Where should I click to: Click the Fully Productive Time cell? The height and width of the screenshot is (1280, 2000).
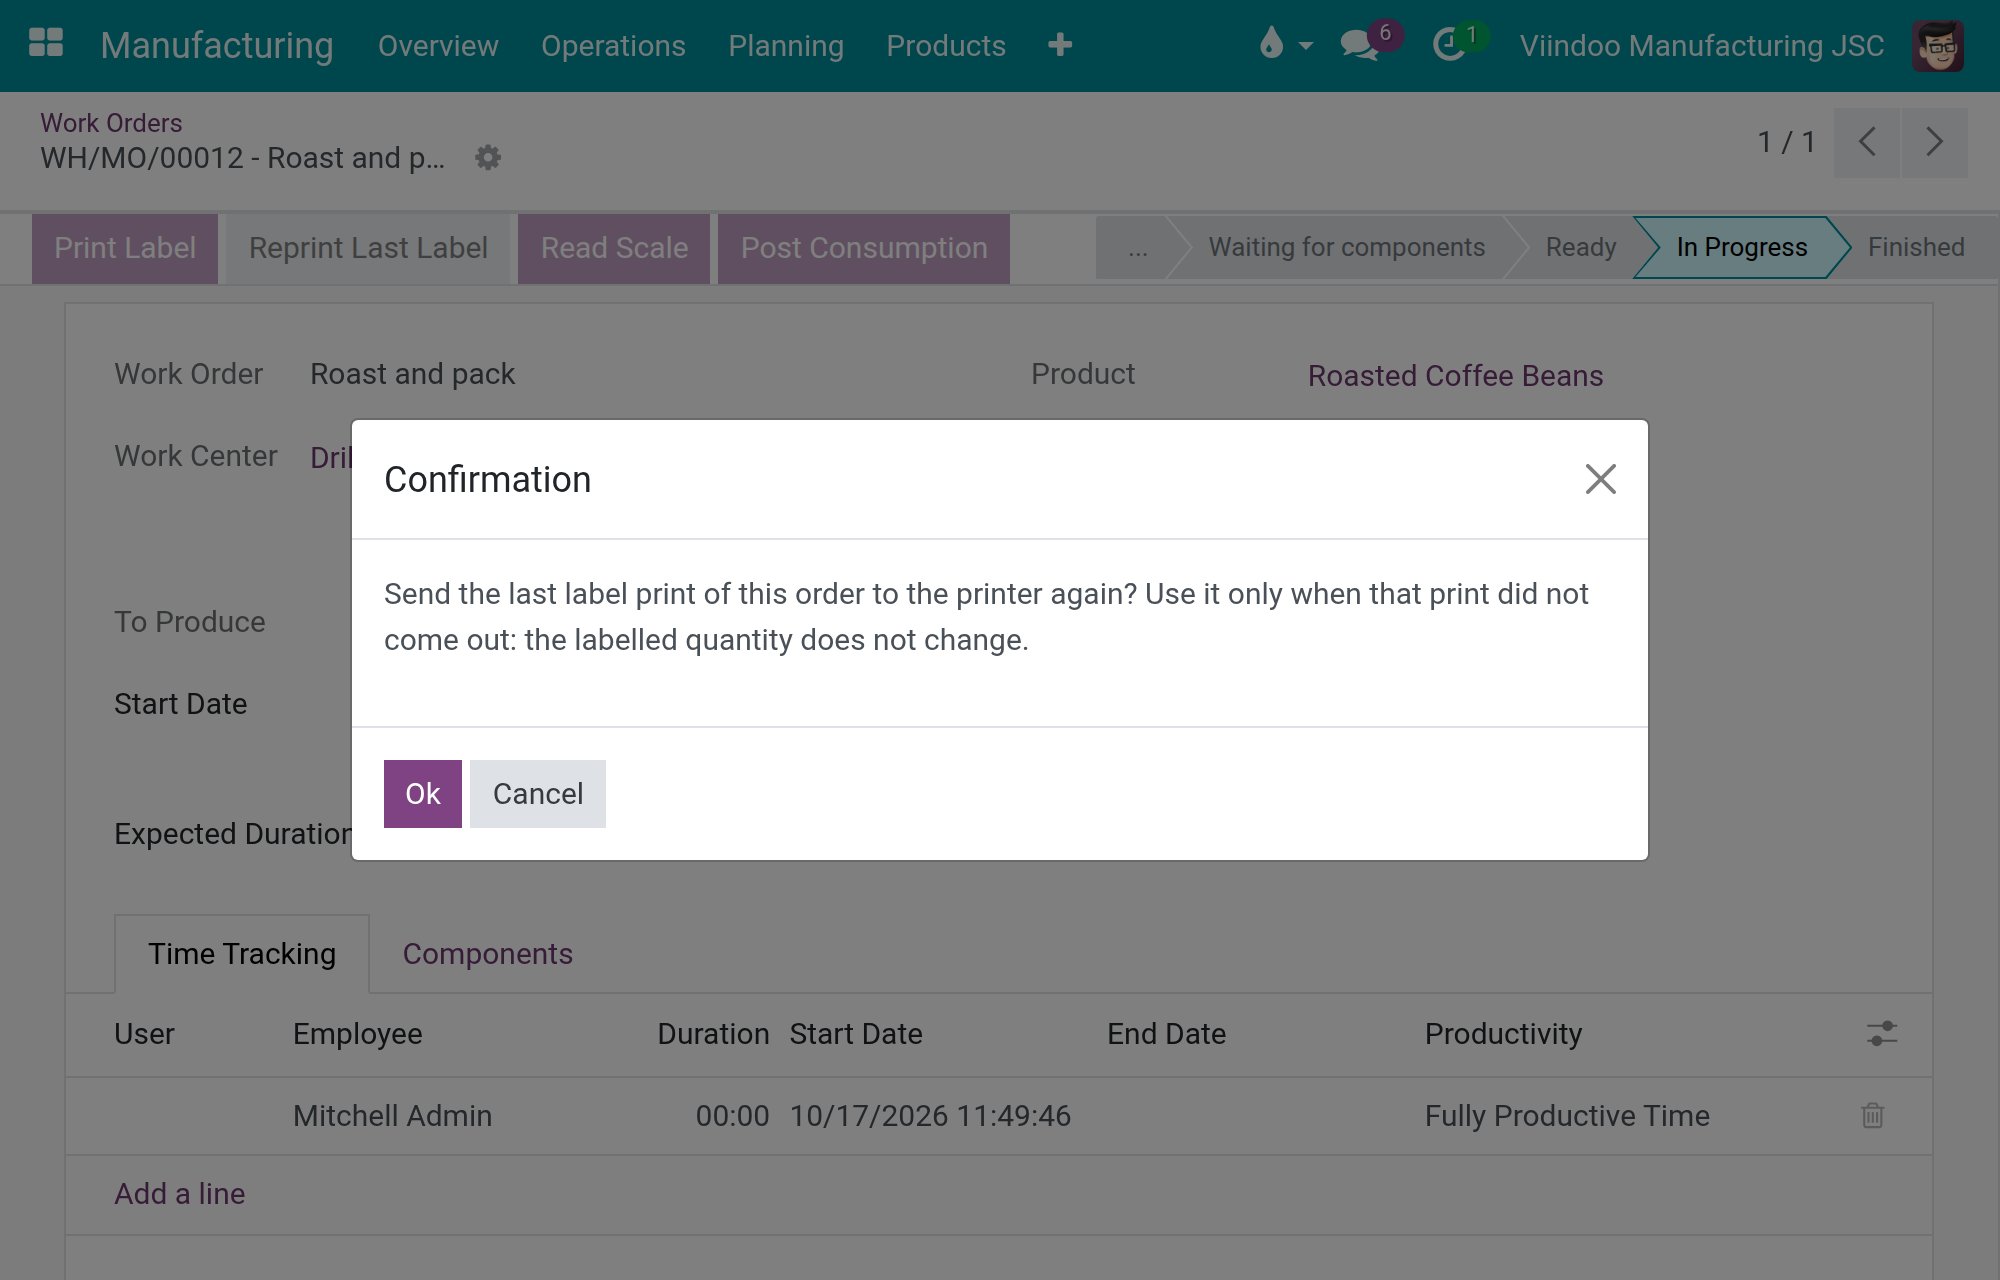[x=1567, y=1116]
